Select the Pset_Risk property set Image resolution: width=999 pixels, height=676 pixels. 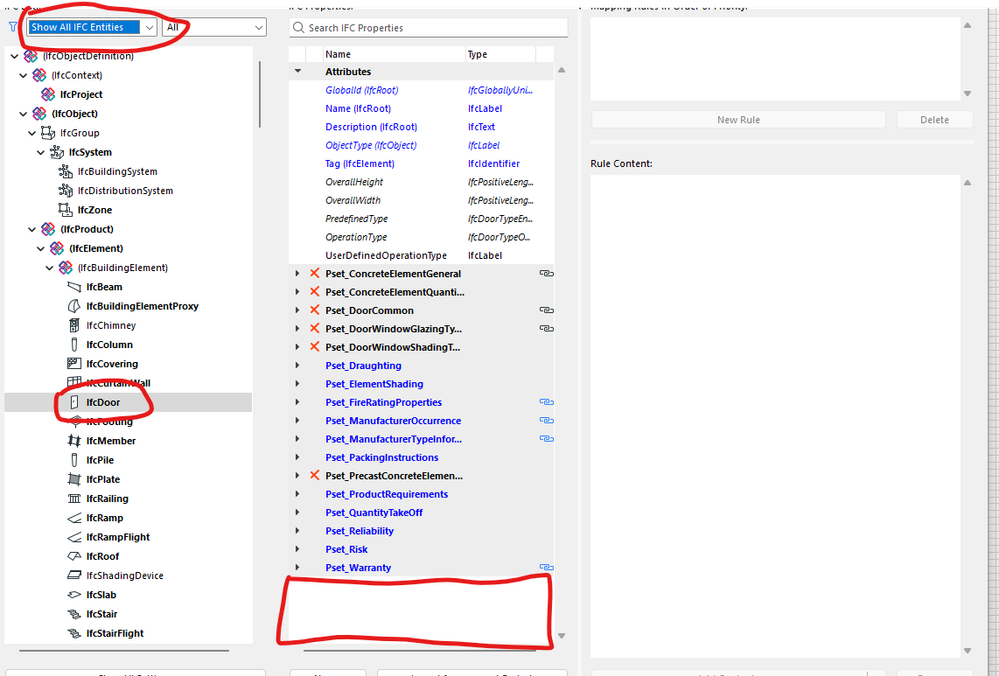pyautogui.click(x=346, y=549)
